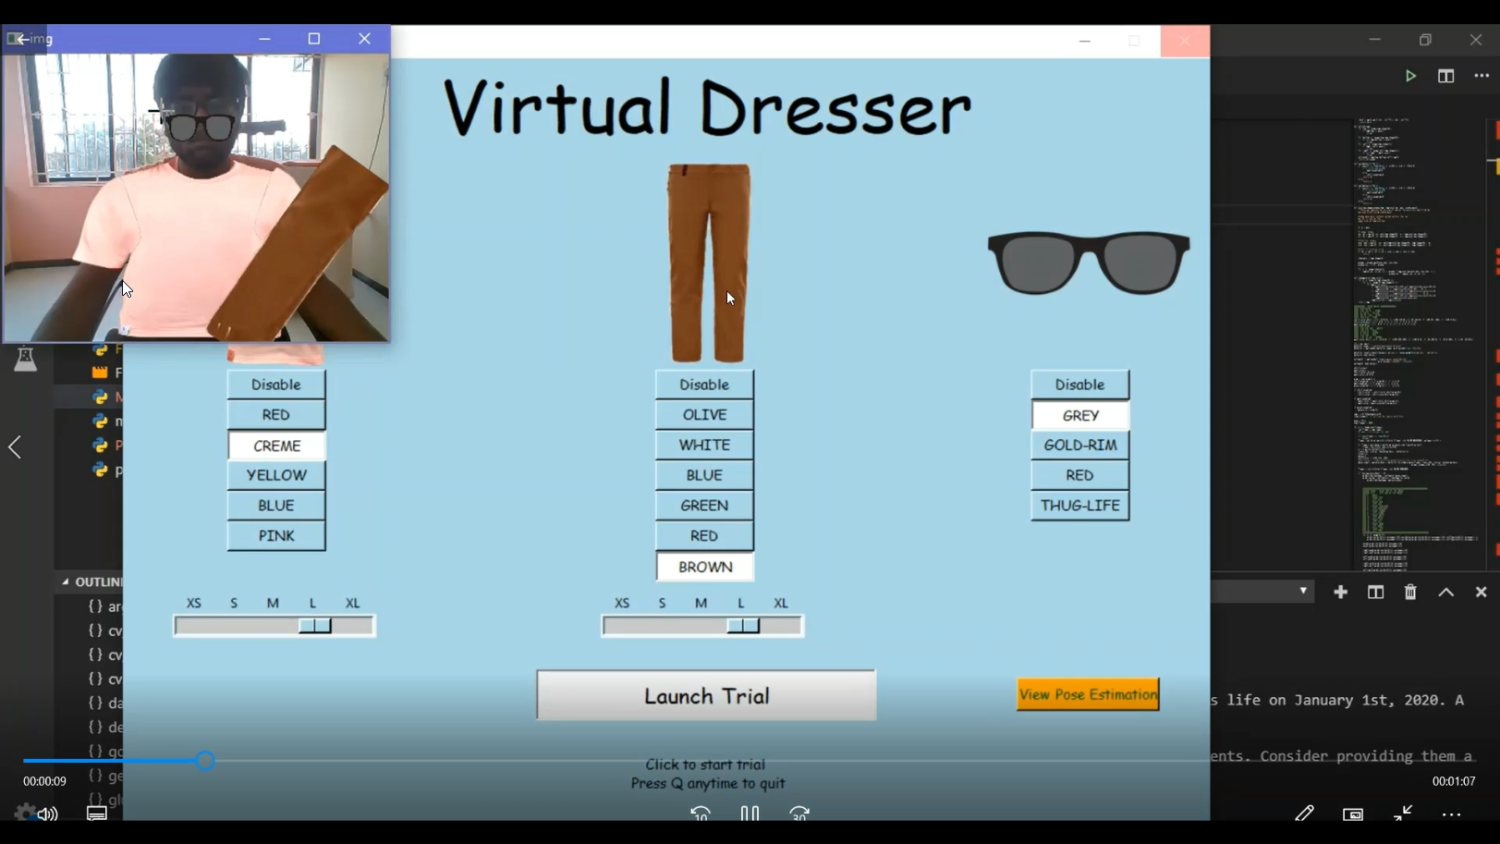The height and width of the screenshot is (844, 1500).
Task: Click the video volume speaker icon
Action: (x=47, y=814)
